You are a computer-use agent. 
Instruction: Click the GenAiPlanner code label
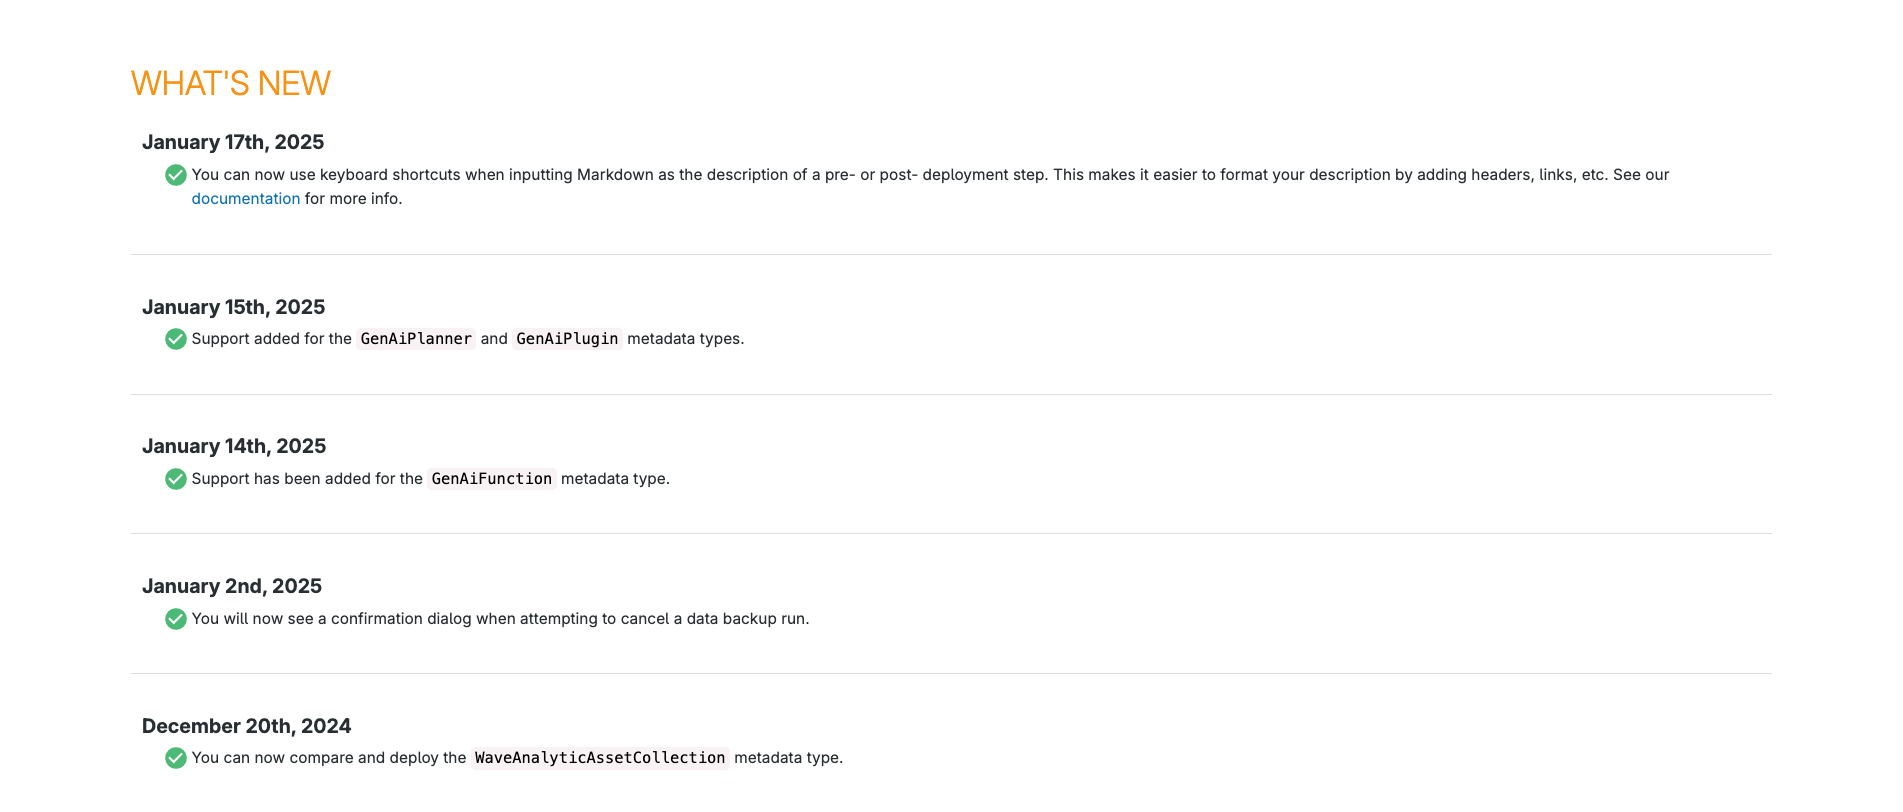416,339
